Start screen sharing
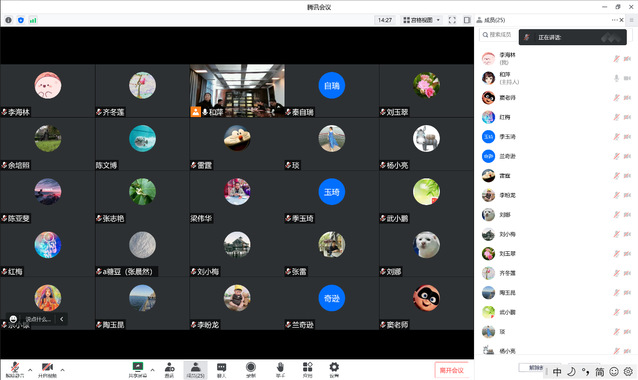Viewport: 638px width, 380px height. click(x=138, y=369)
